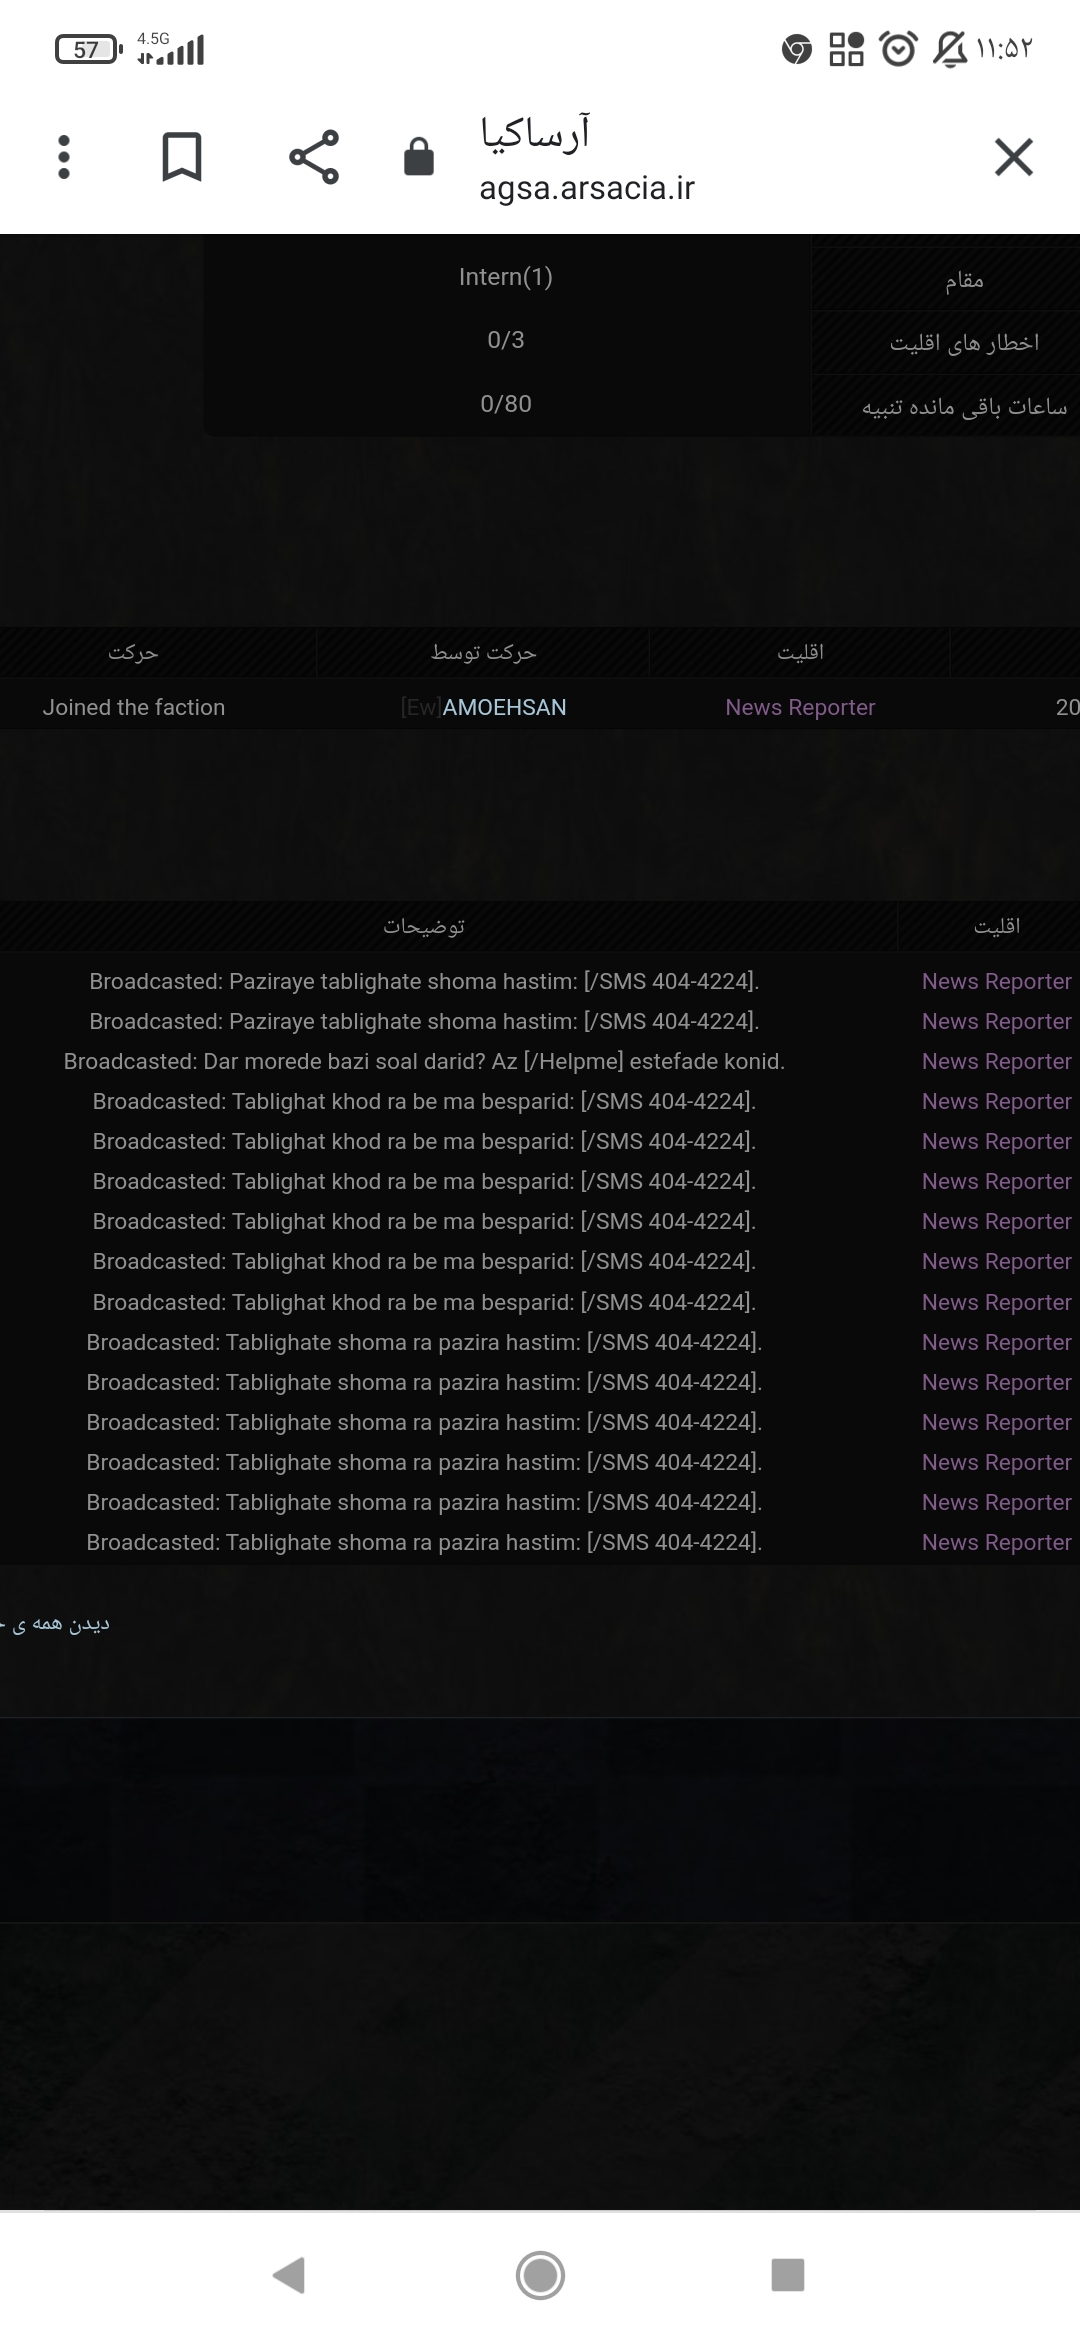
Task: Click the Joined the faction entry
Action: 134,707
